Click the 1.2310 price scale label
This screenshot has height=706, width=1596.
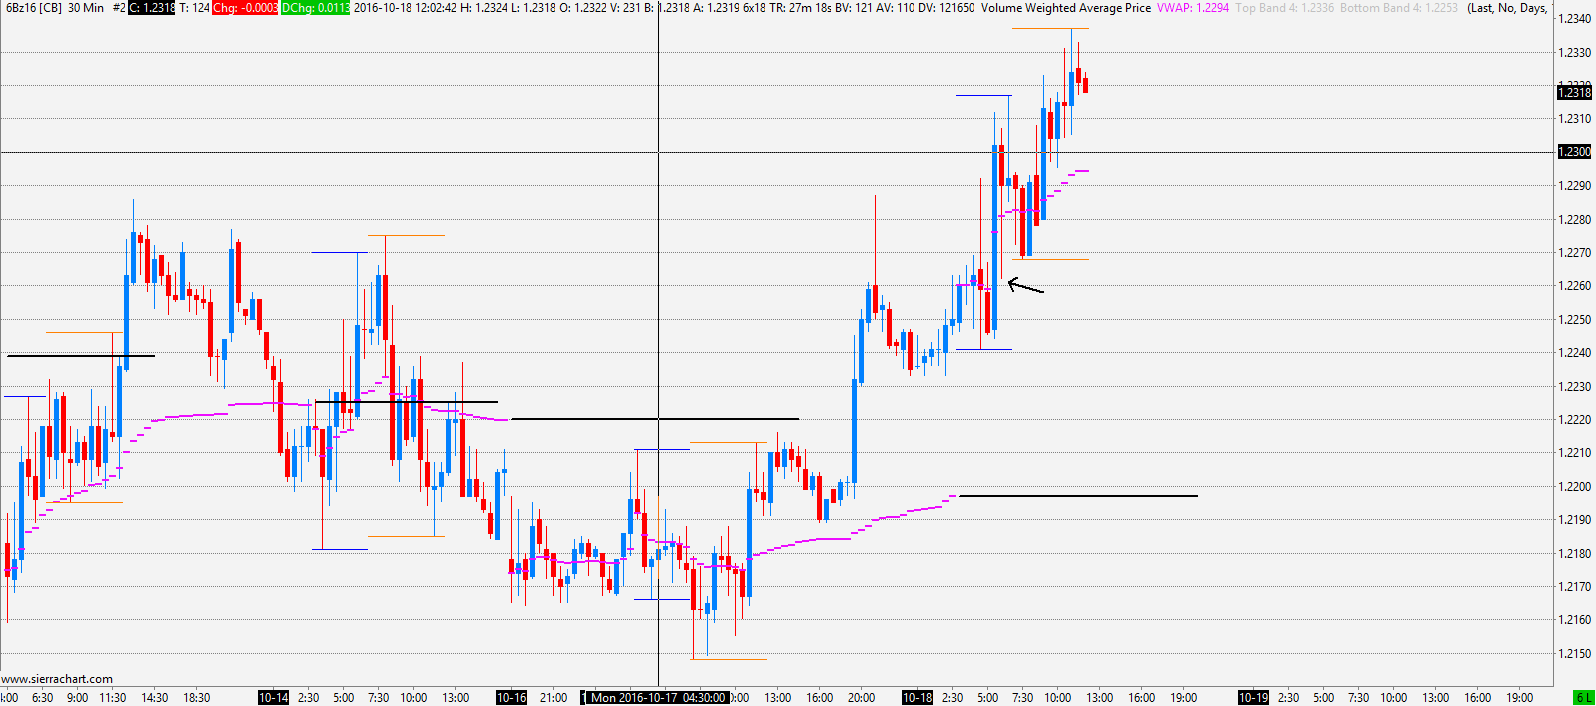pos(1575,119)
